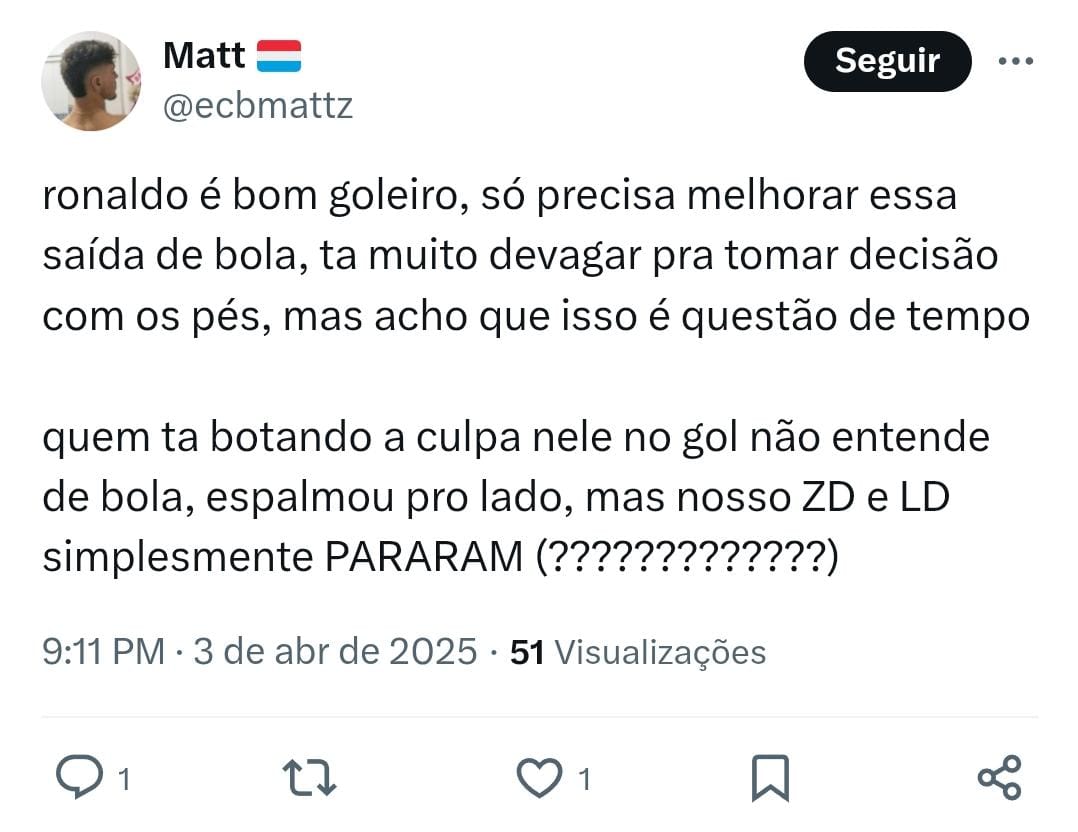Click the word PARARAM in the tweet

(423, 558)
